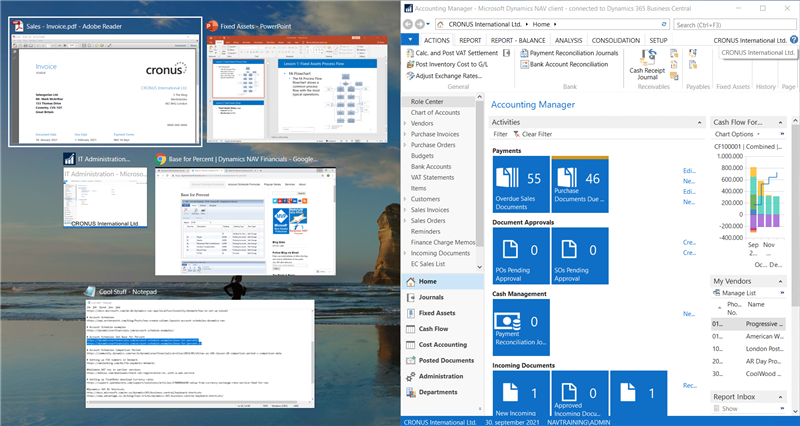Open the REPORT - BALANCE ribbon tab

518,40
